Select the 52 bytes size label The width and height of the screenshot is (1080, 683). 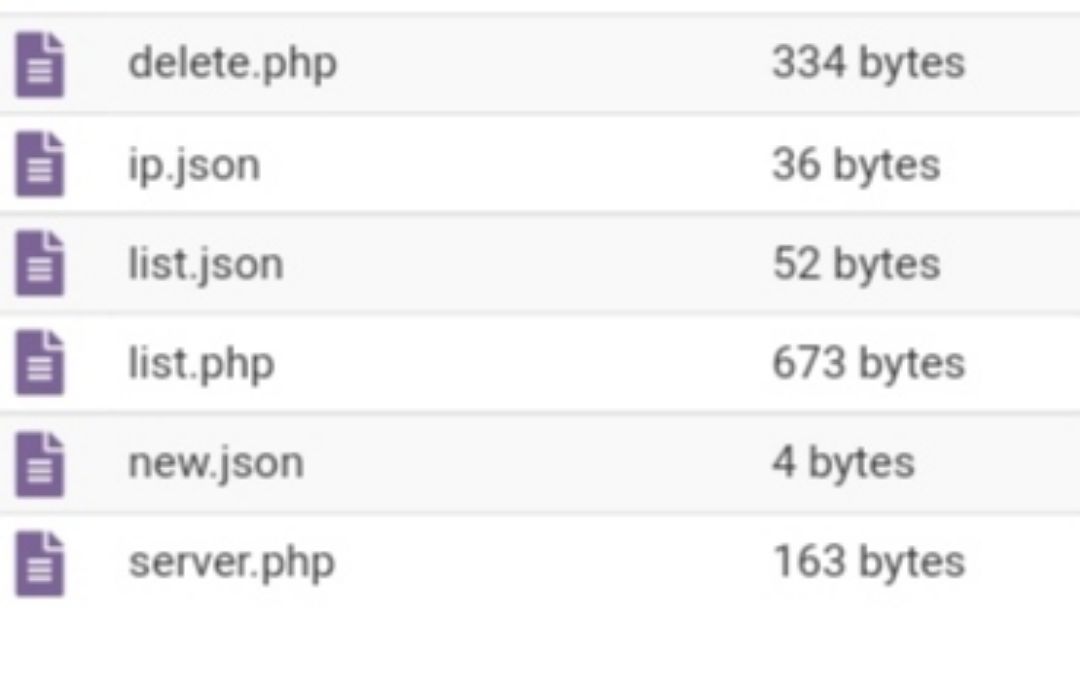[856, 265]
